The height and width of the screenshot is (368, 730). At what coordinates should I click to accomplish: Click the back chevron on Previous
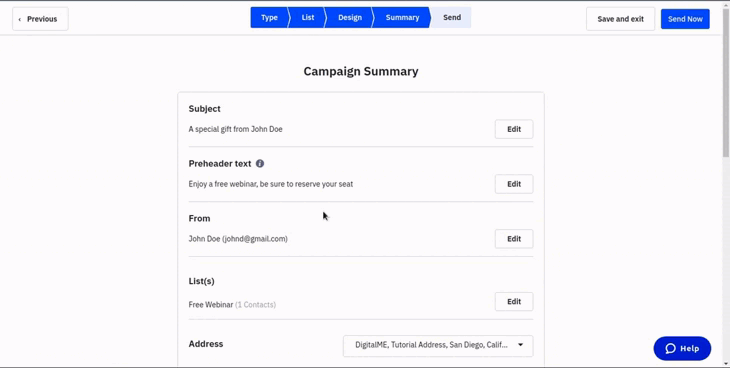[20, 19]
